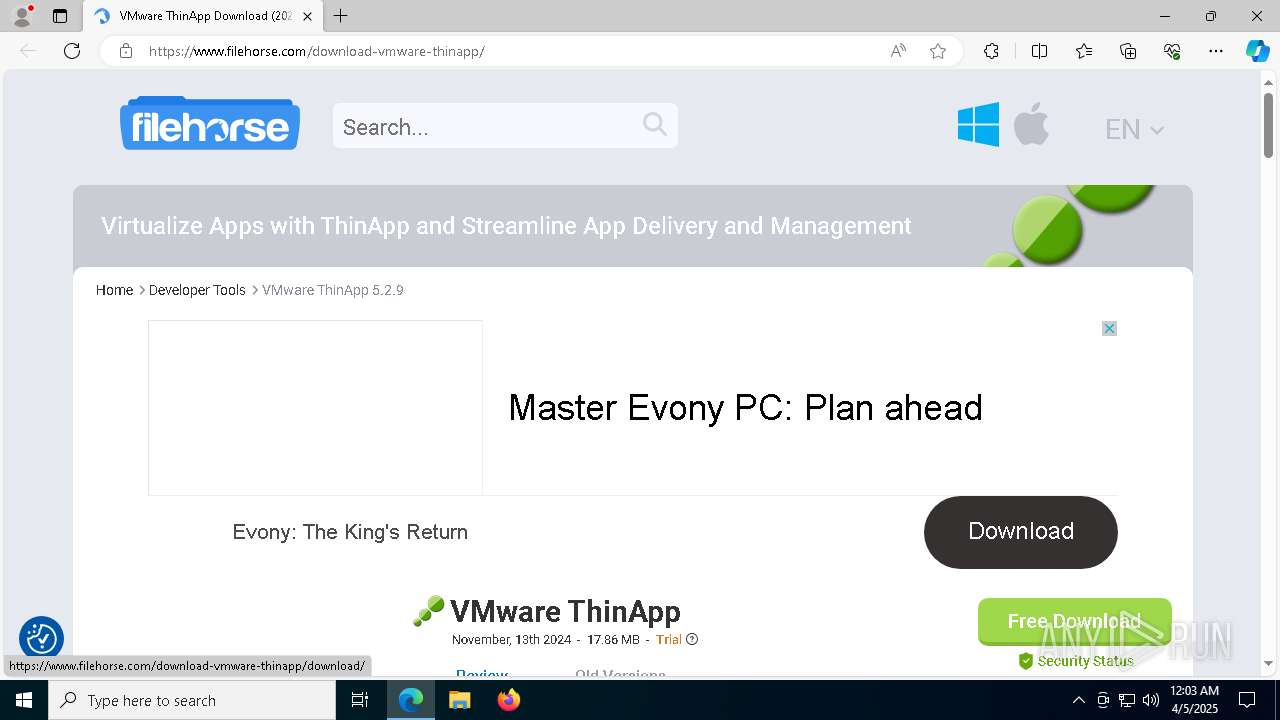Go to Home breadcrumb
The image size is (1280, 720).
pos(114,290)
